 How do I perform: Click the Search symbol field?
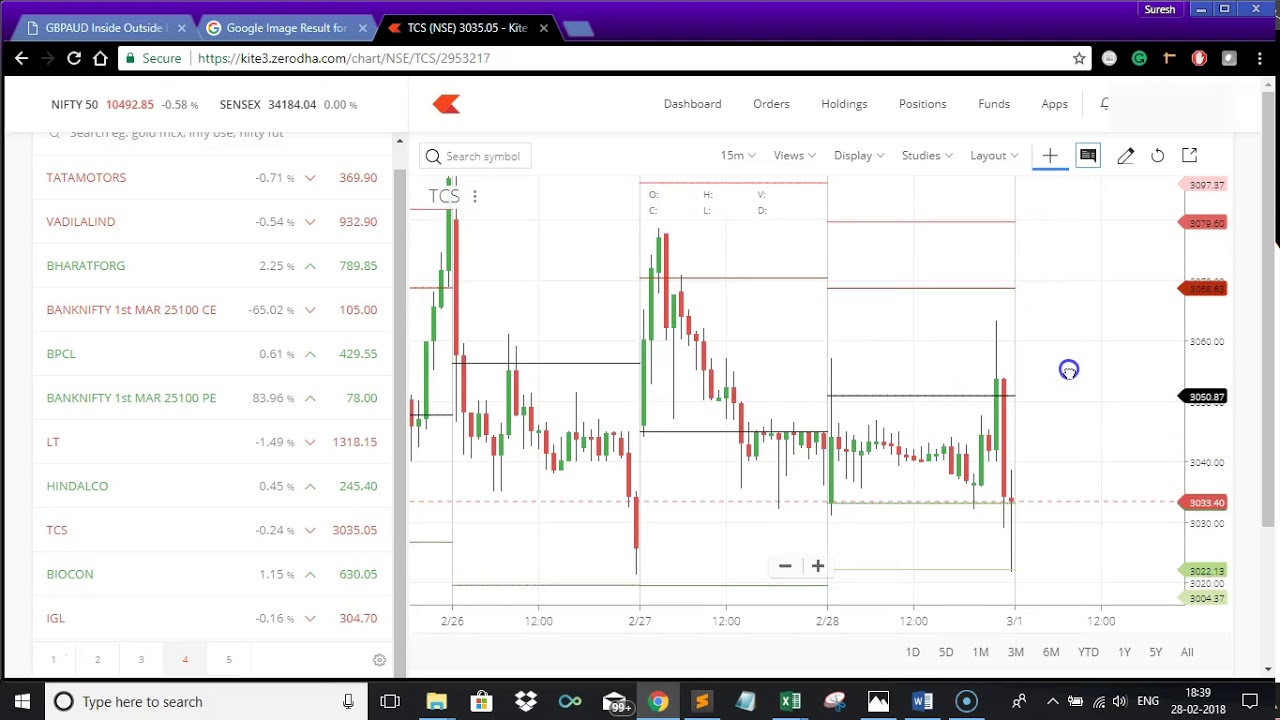click(x=476, y=156)
